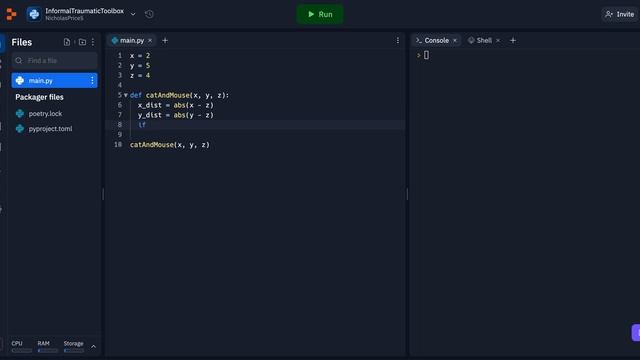The image size is (640, 360).
Task: Close the Console tab
Action: point(455,40)
